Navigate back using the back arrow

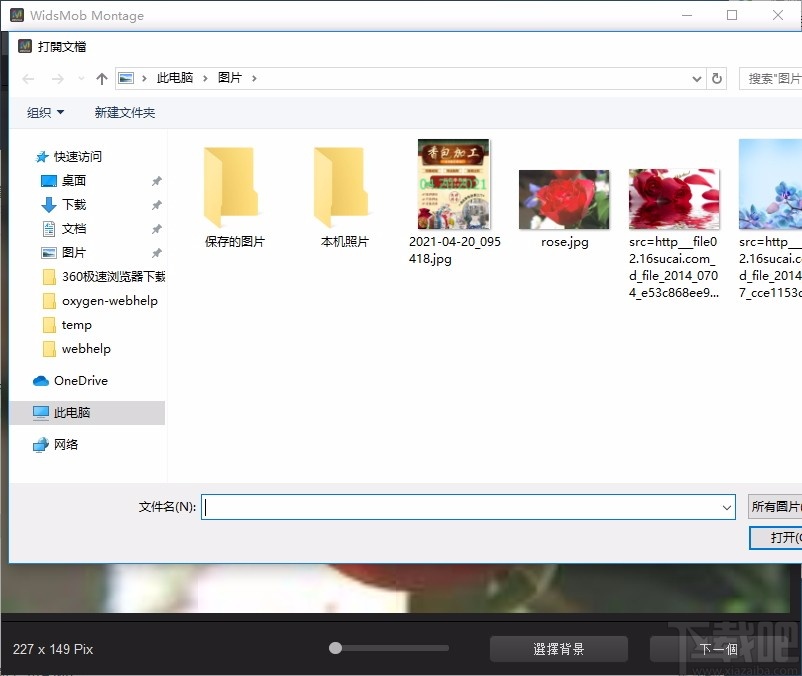(27, 78)
